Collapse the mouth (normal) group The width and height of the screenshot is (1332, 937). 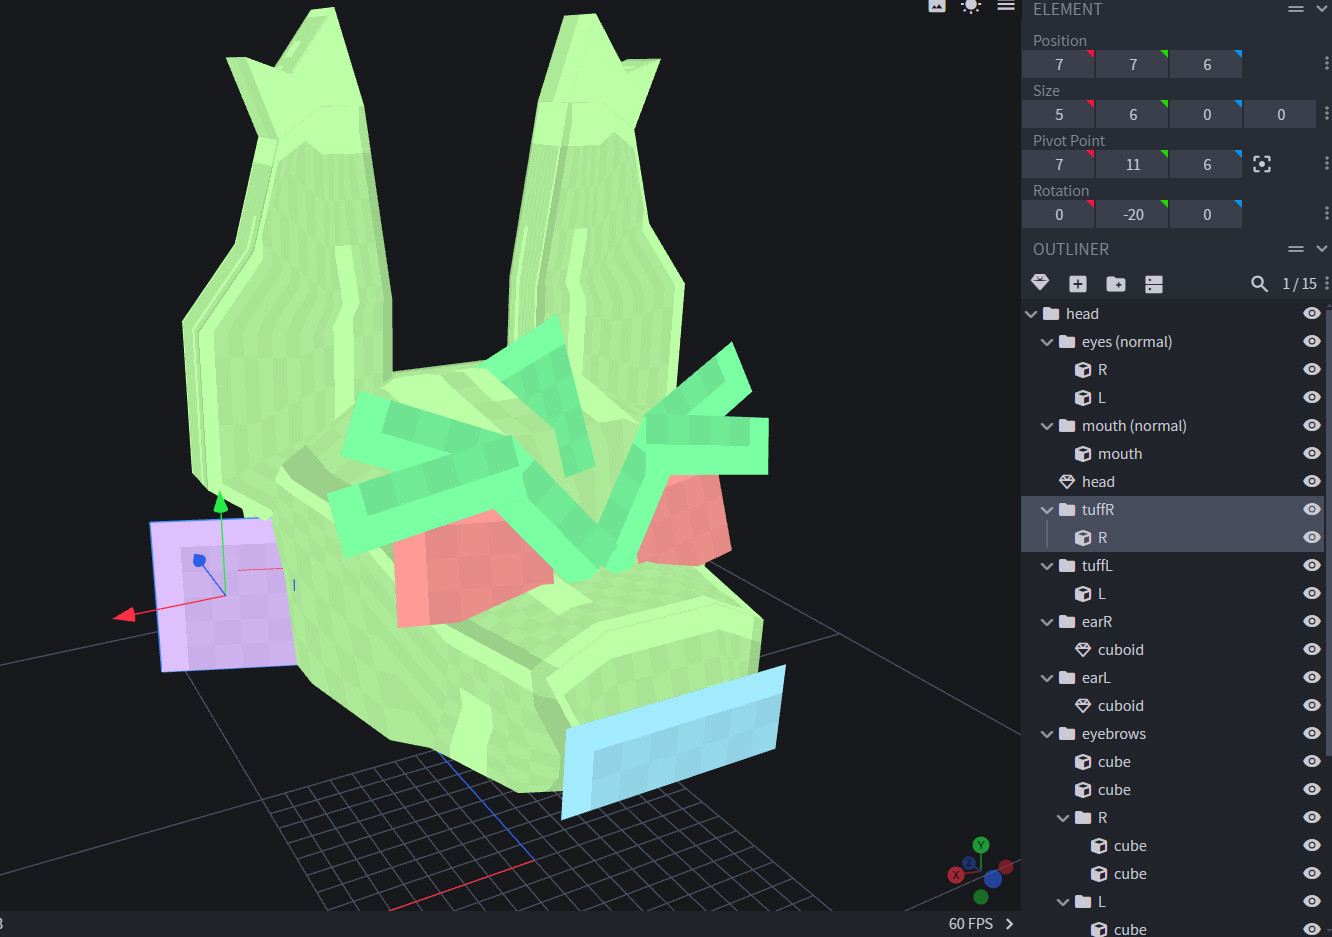1047,426
